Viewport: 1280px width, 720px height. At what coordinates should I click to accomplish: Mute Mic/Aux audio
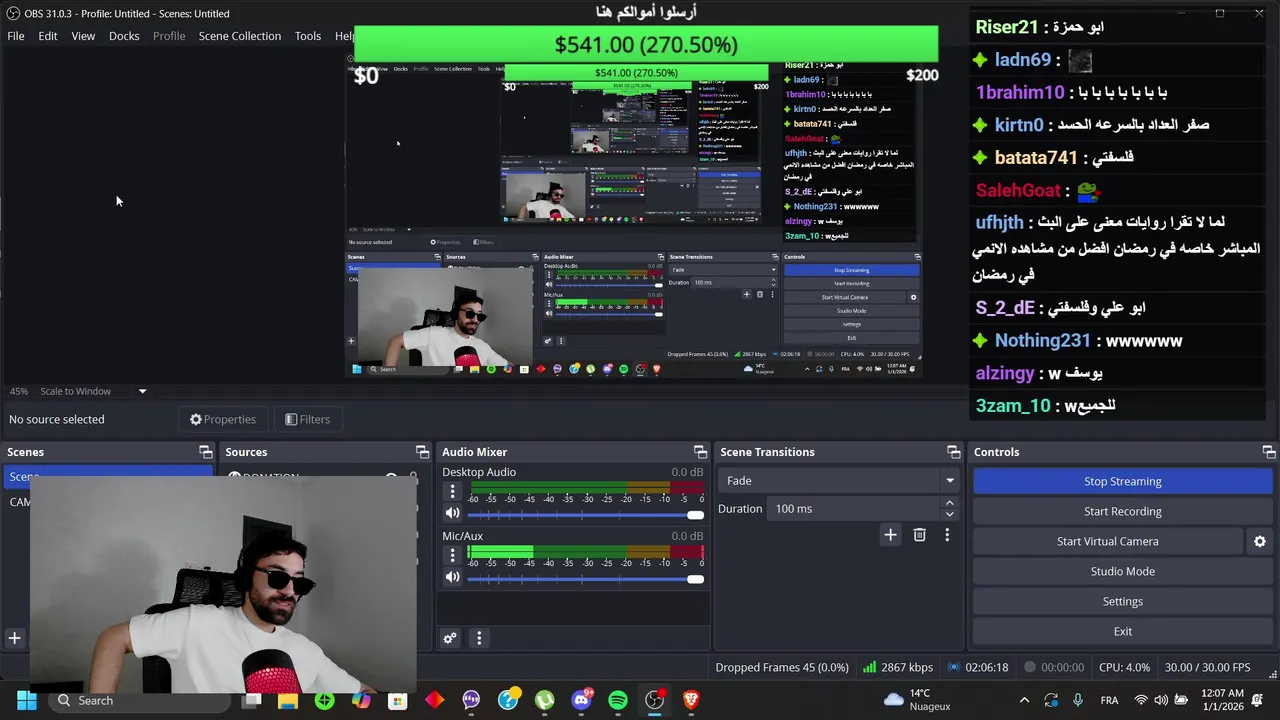452,577
